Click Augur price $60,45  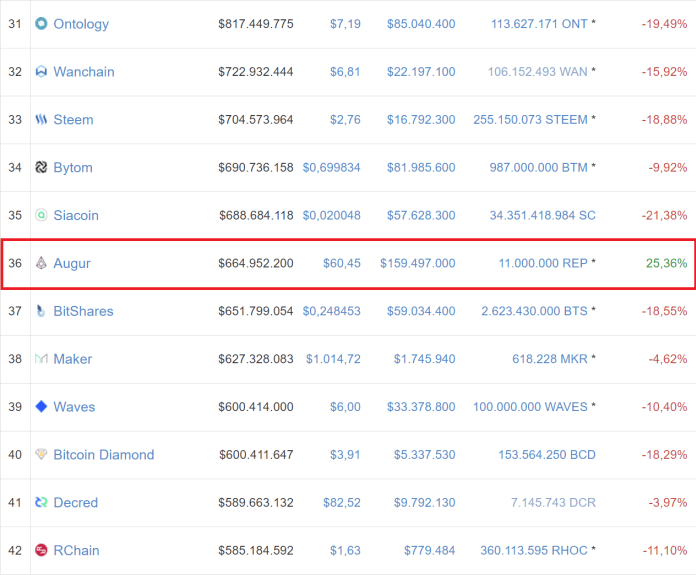342,264
